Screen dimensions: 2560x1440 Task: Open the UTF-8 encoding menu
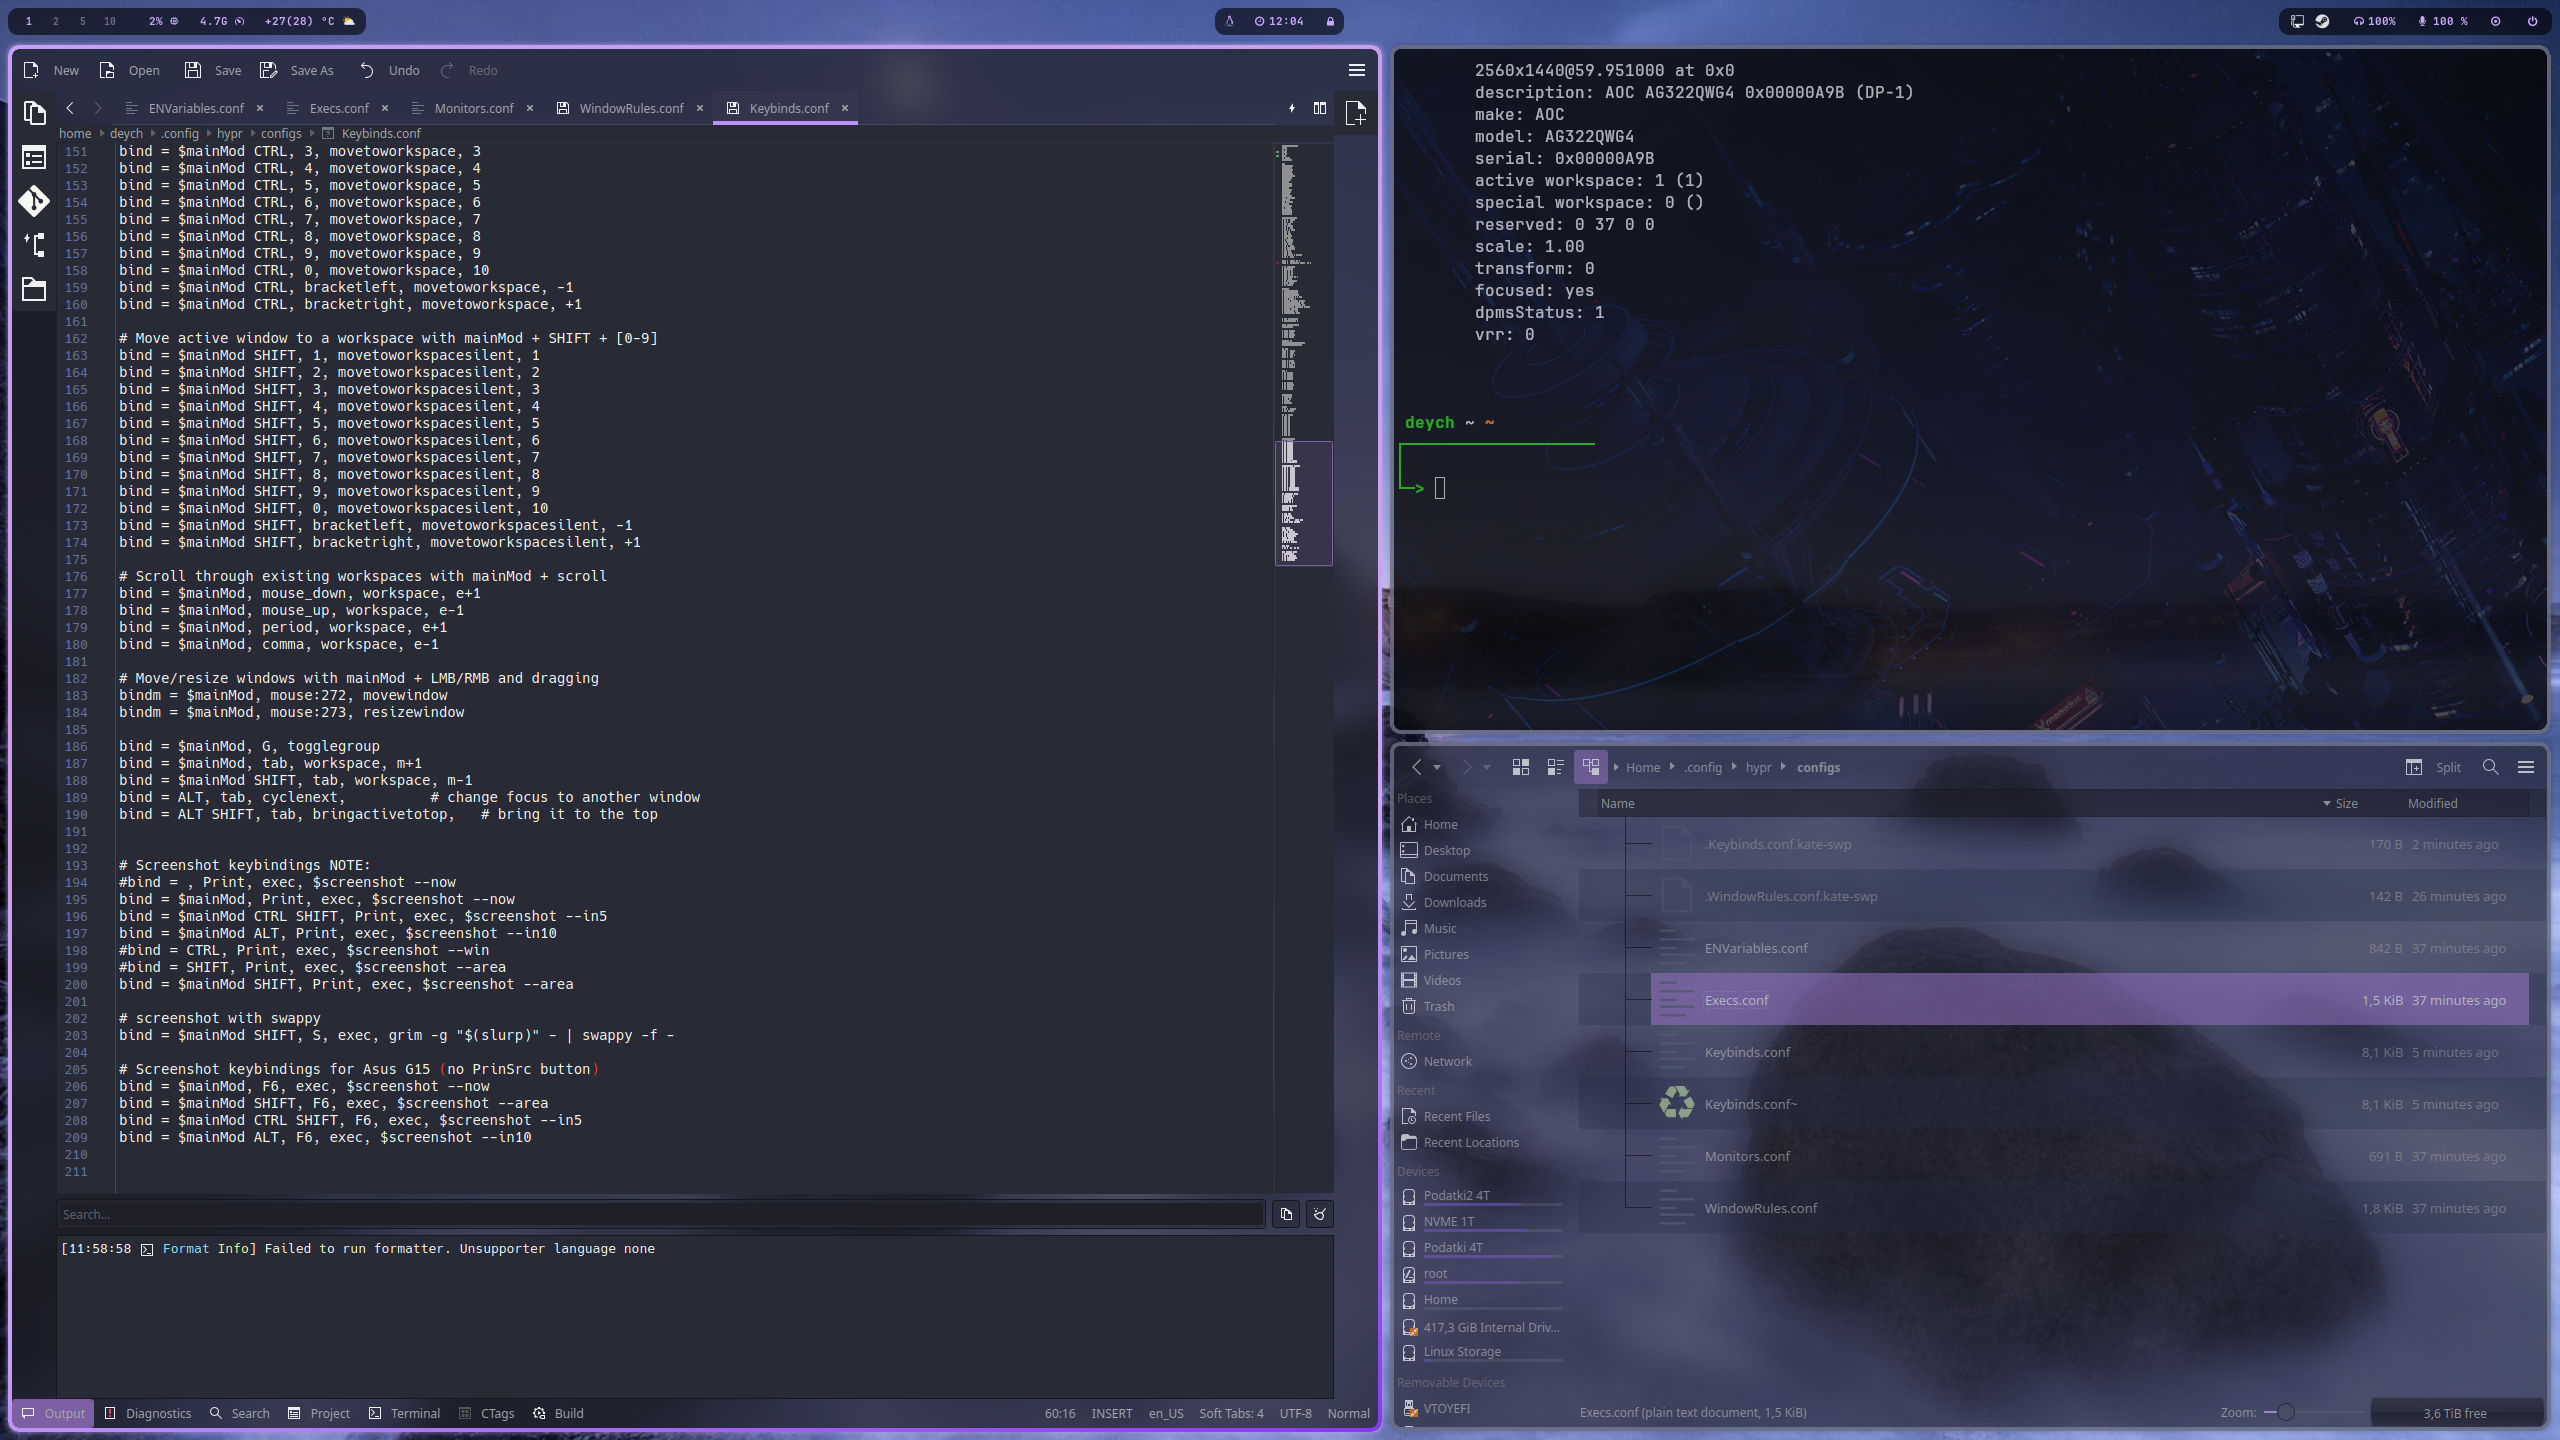coord(1295,1413)
